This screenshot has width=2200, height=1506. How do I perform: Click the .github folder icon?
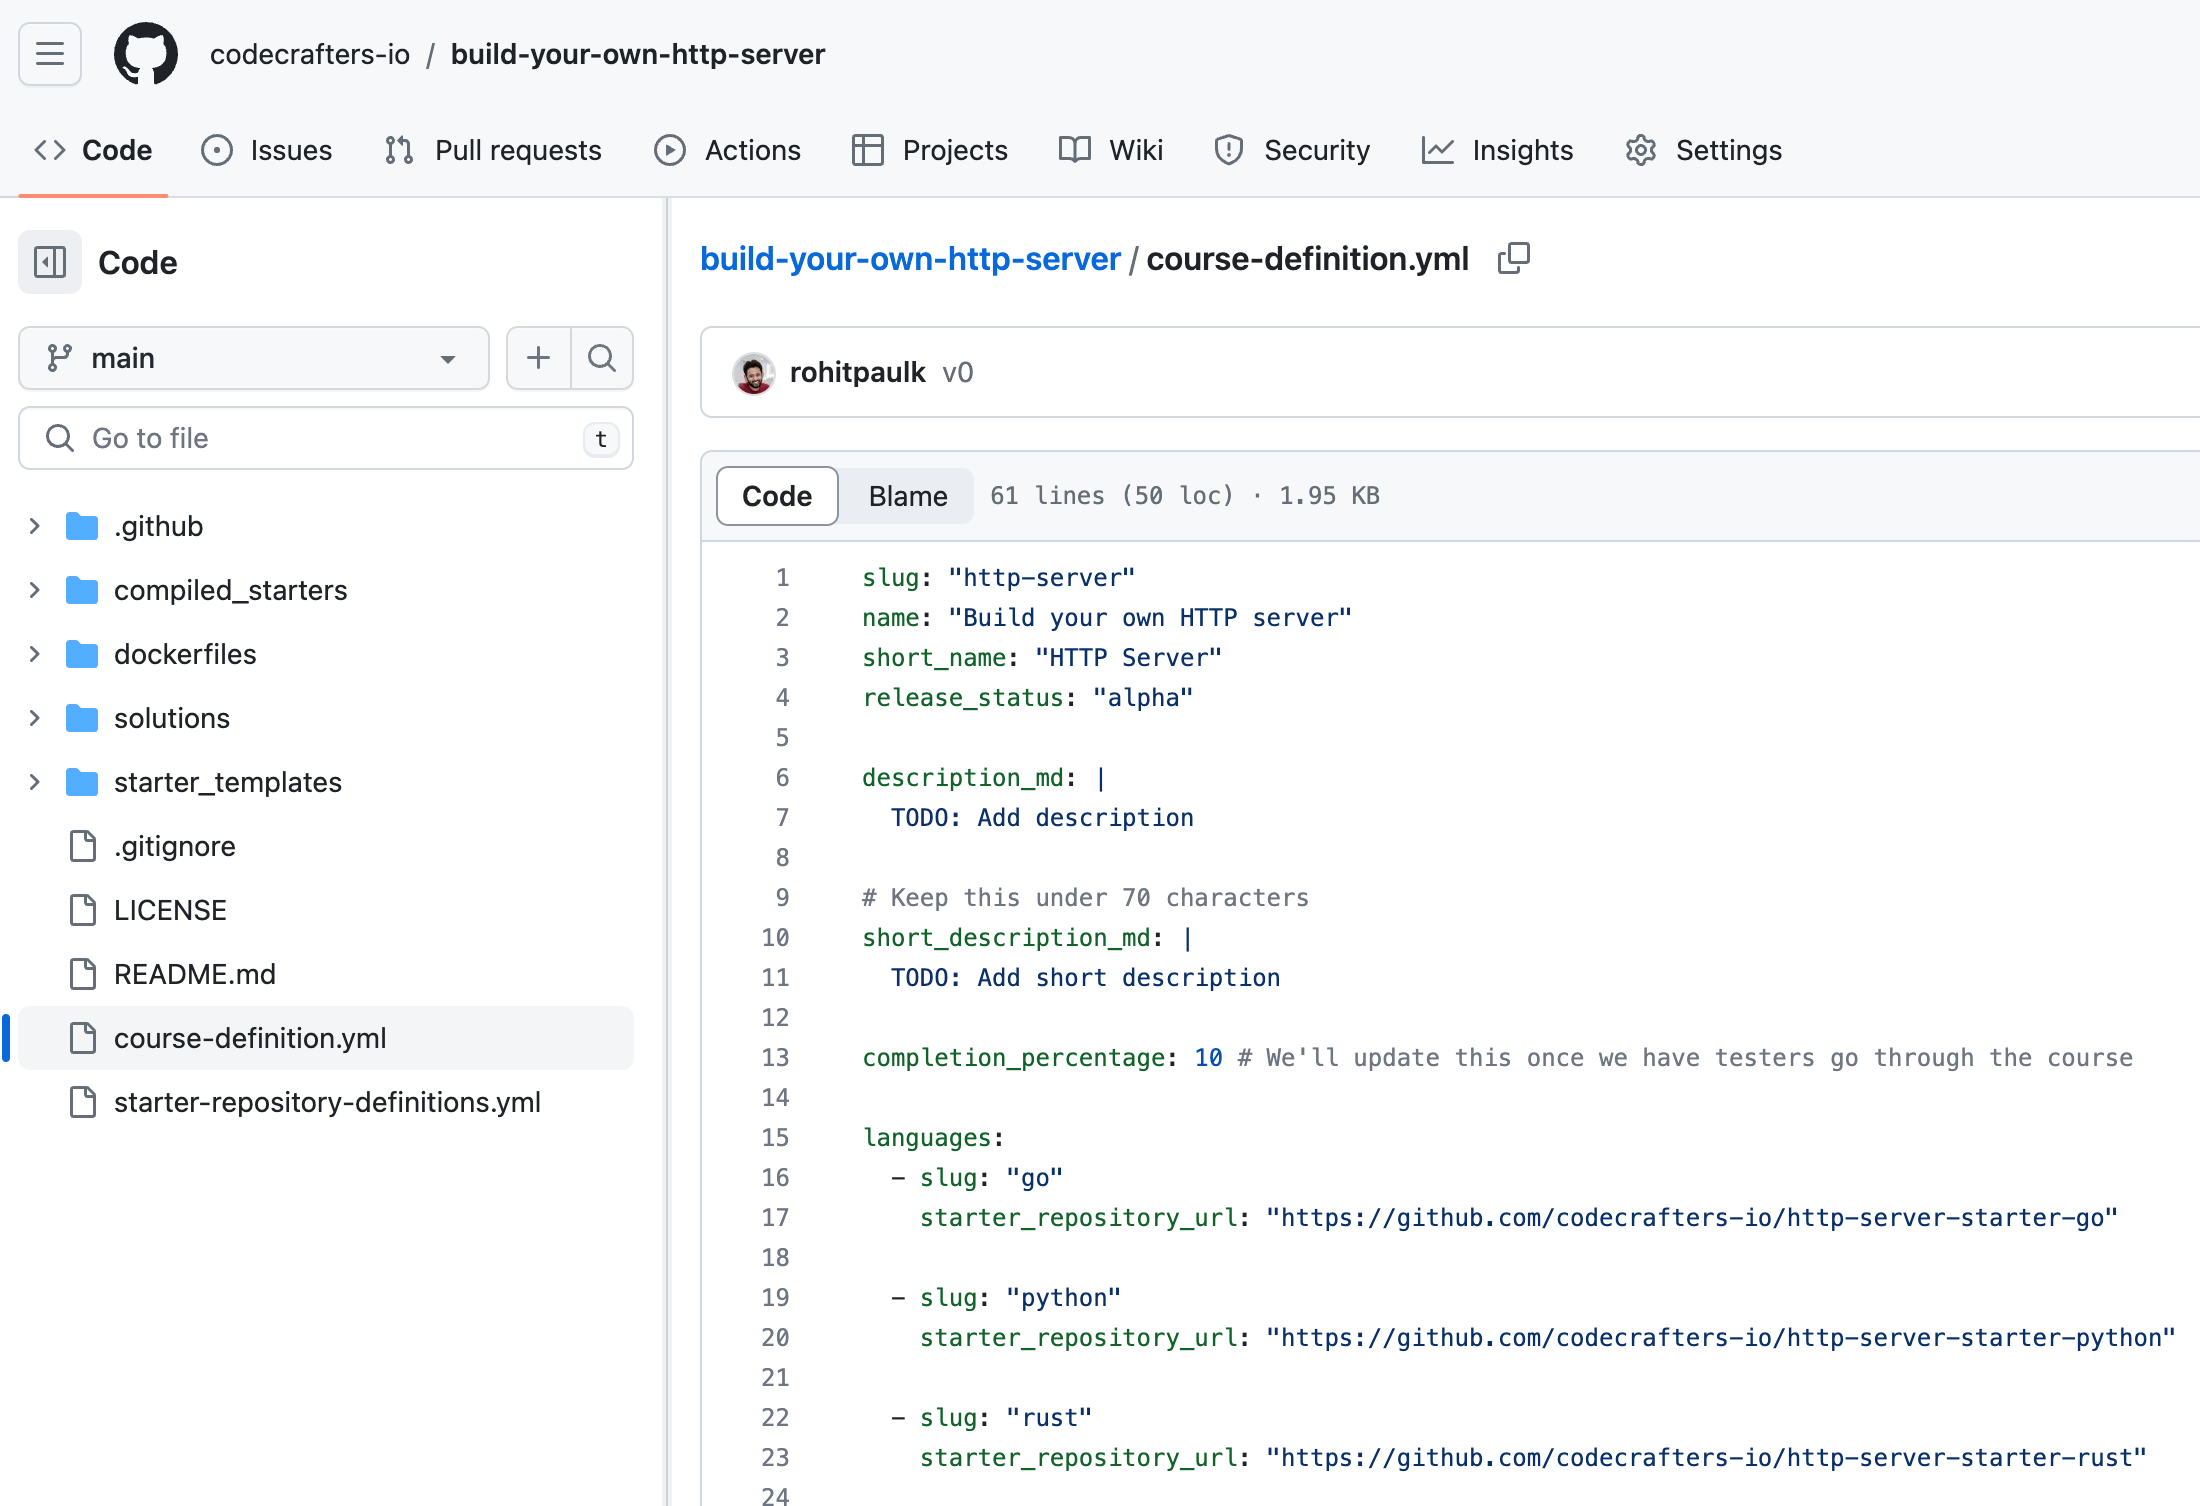[82, 526]
